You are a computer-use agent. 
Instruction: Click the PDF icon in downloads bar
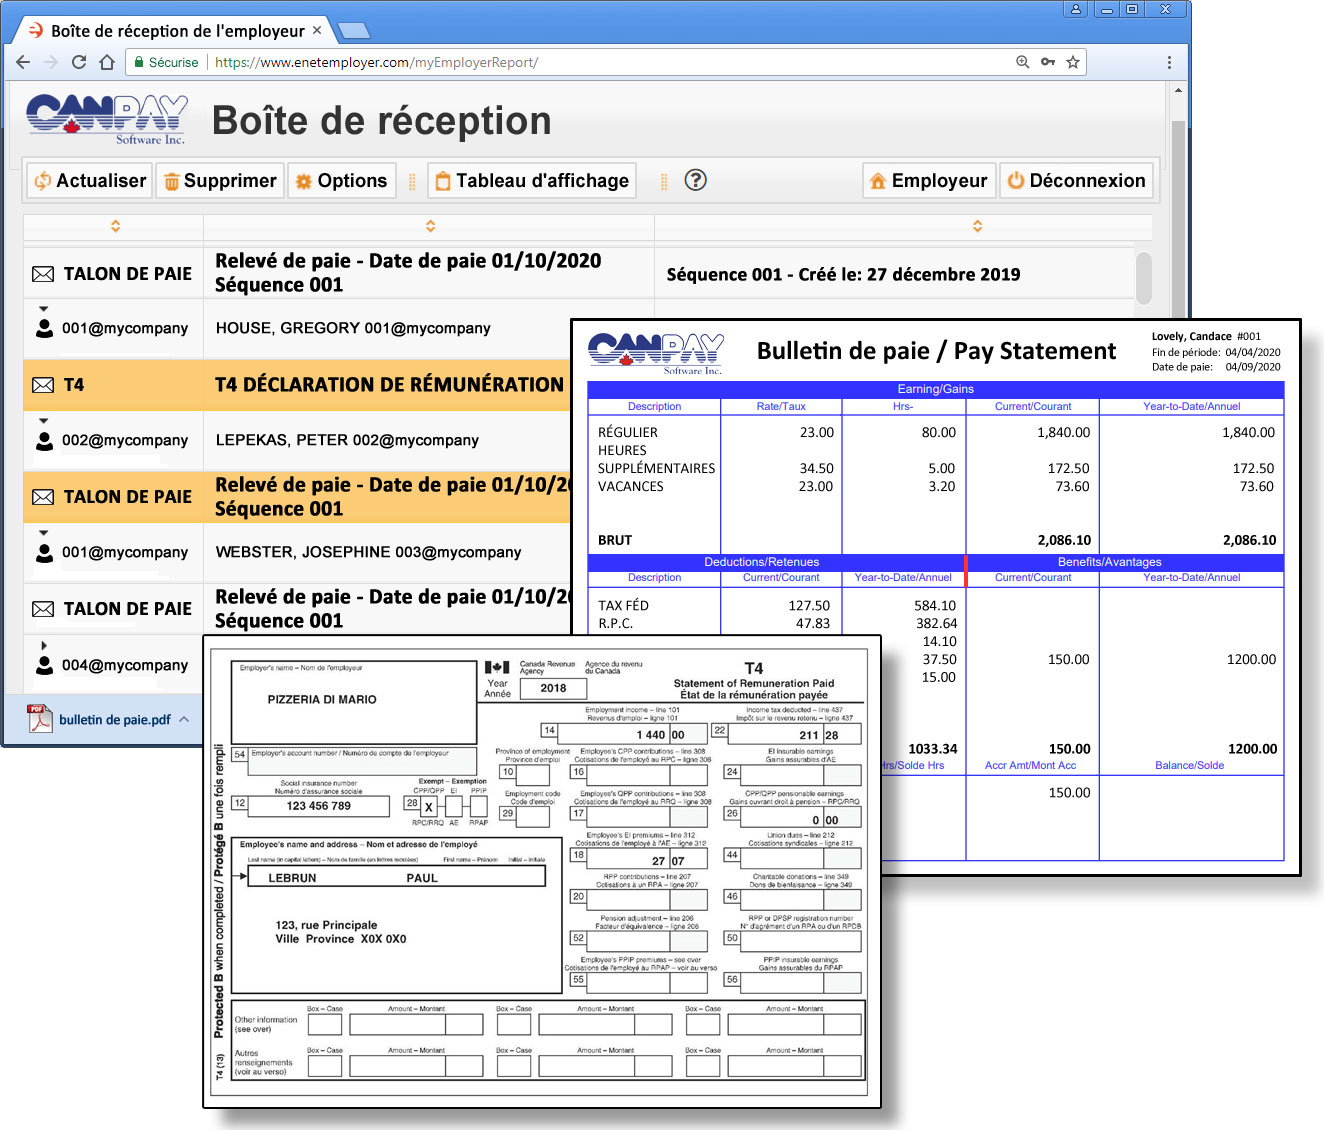coord(40,719)
